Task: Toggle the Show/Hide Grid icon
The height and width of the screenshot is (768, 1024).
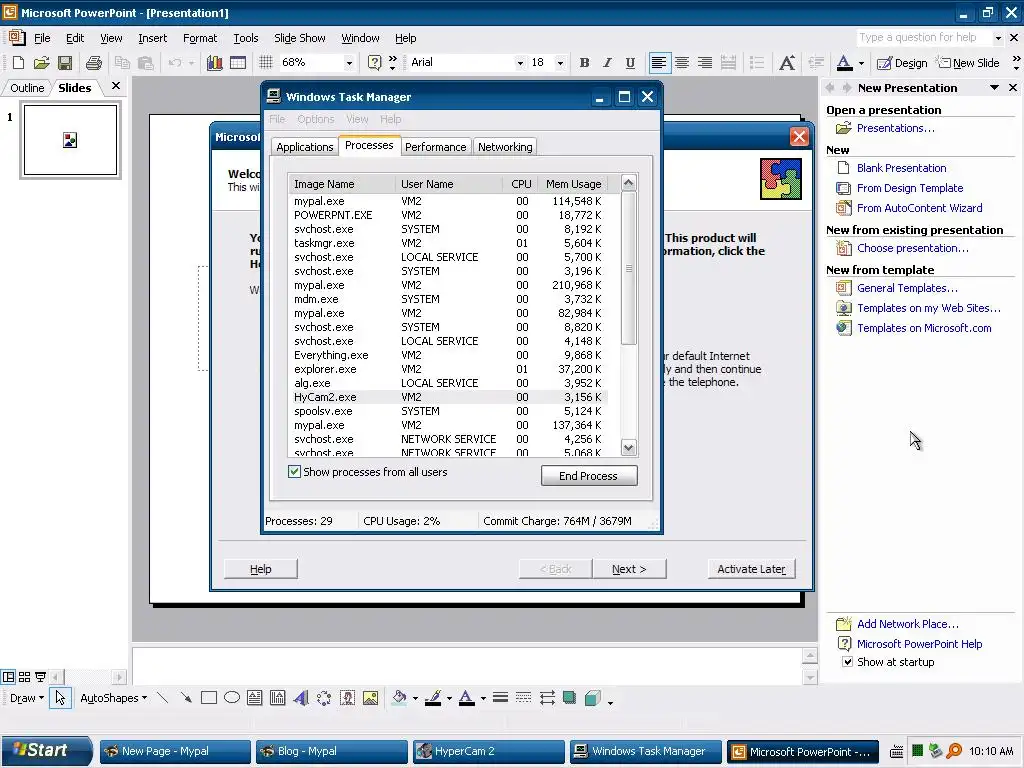Action: [266, 63]
